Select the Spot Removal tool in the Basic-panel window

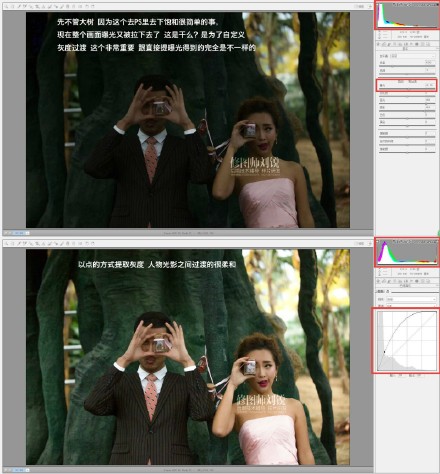(49, 6)
